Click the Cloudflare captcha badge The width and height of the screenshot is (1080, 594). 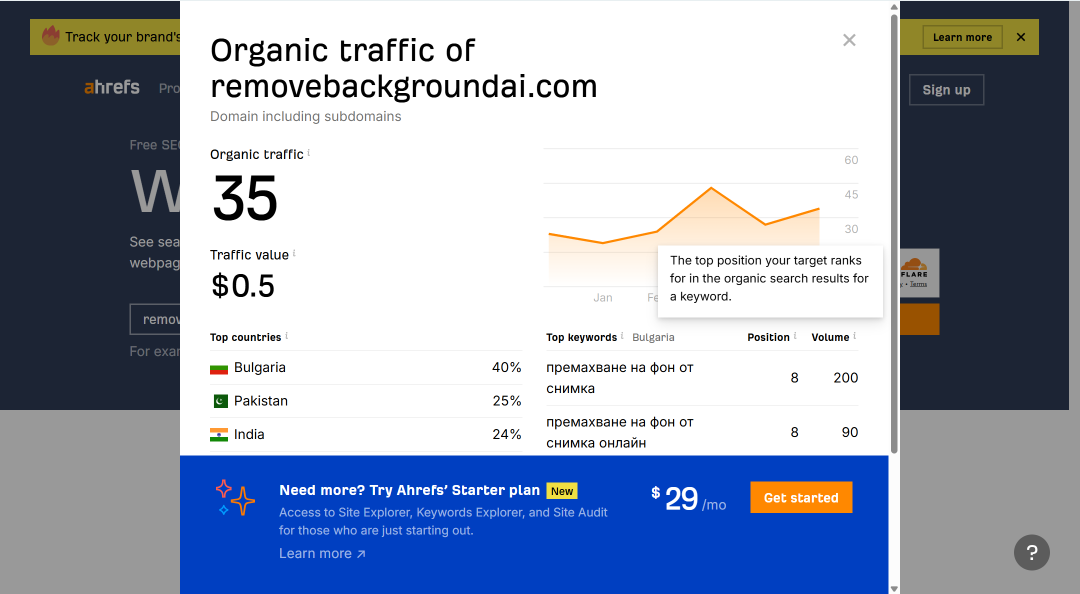tap(920, 273)
